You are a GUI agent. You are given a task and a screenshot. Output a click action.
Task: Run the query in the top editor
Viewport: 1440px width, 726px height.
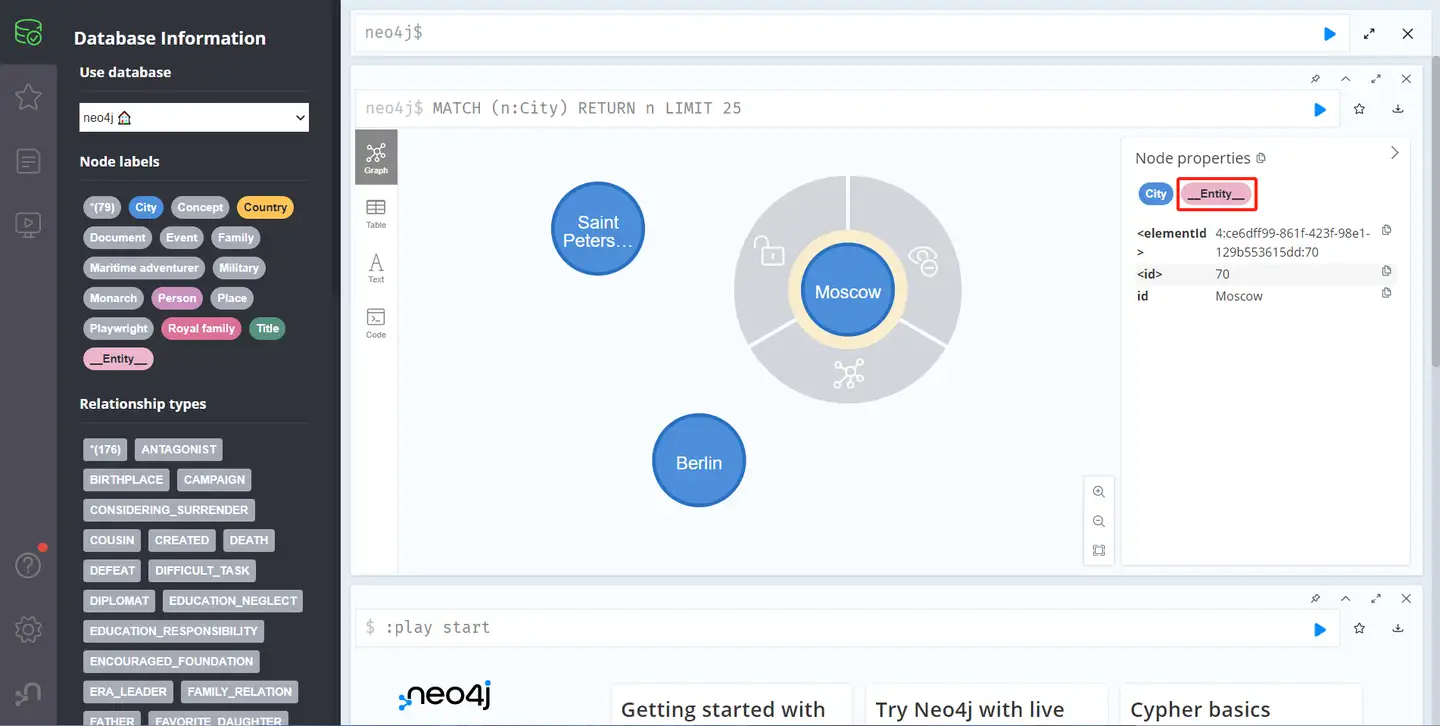1330,34
